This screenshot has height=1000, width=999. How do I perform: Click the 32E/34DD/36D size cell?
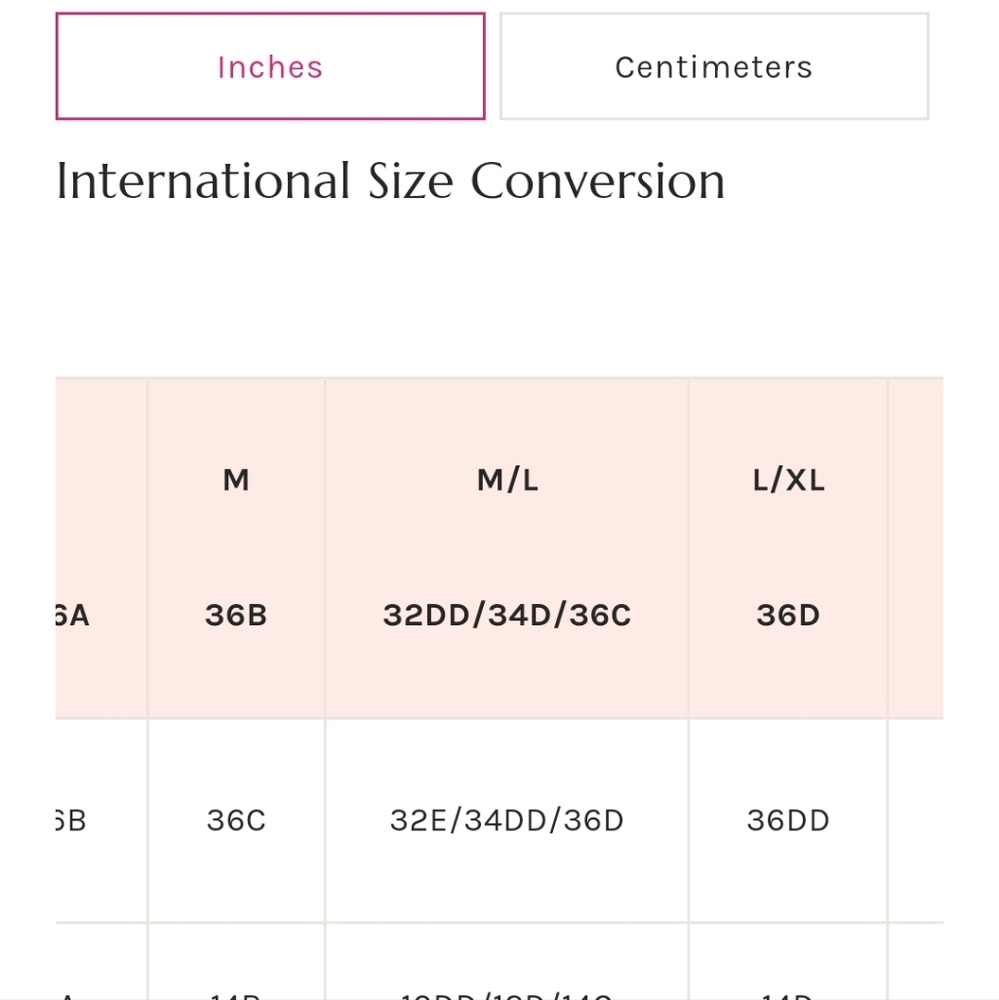point(507,821)
